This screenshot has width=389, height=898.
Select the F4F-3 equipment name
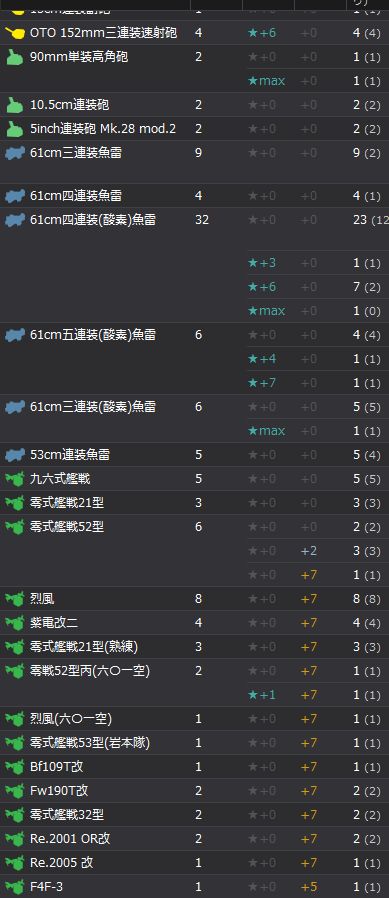[x=46, y=887]
